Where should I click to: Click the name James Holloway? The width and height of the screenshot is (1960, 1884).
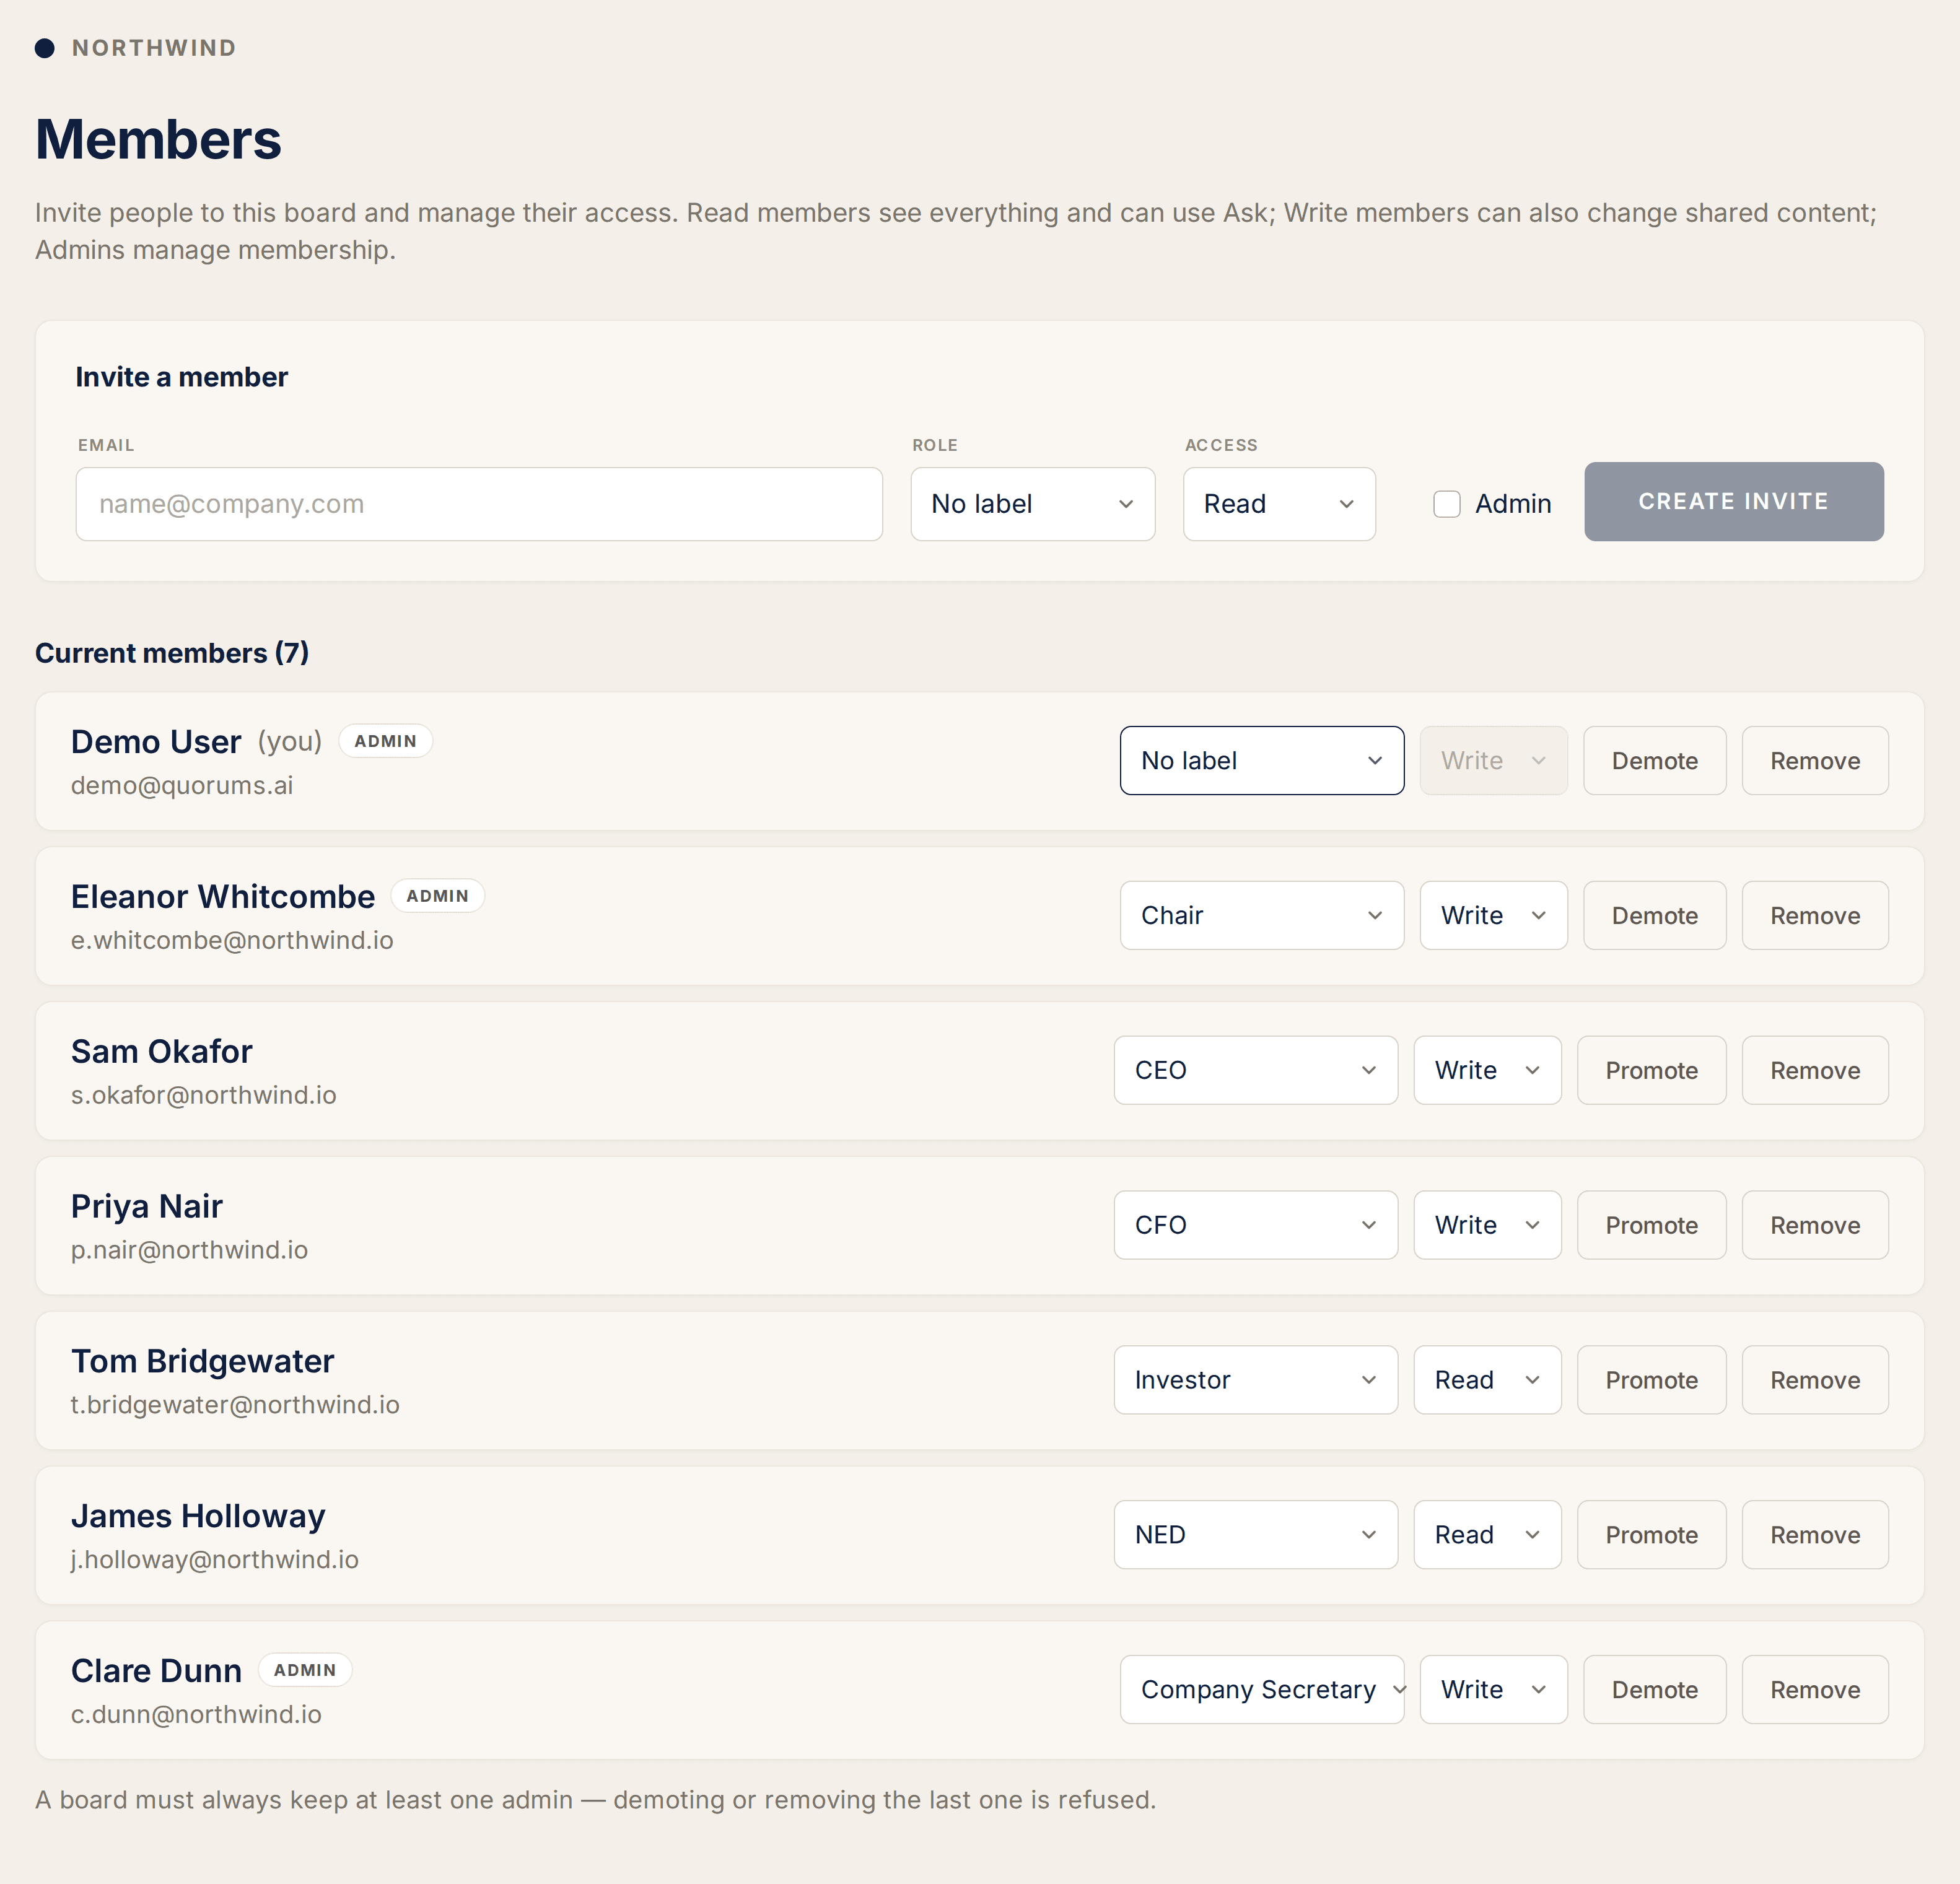198,1517
